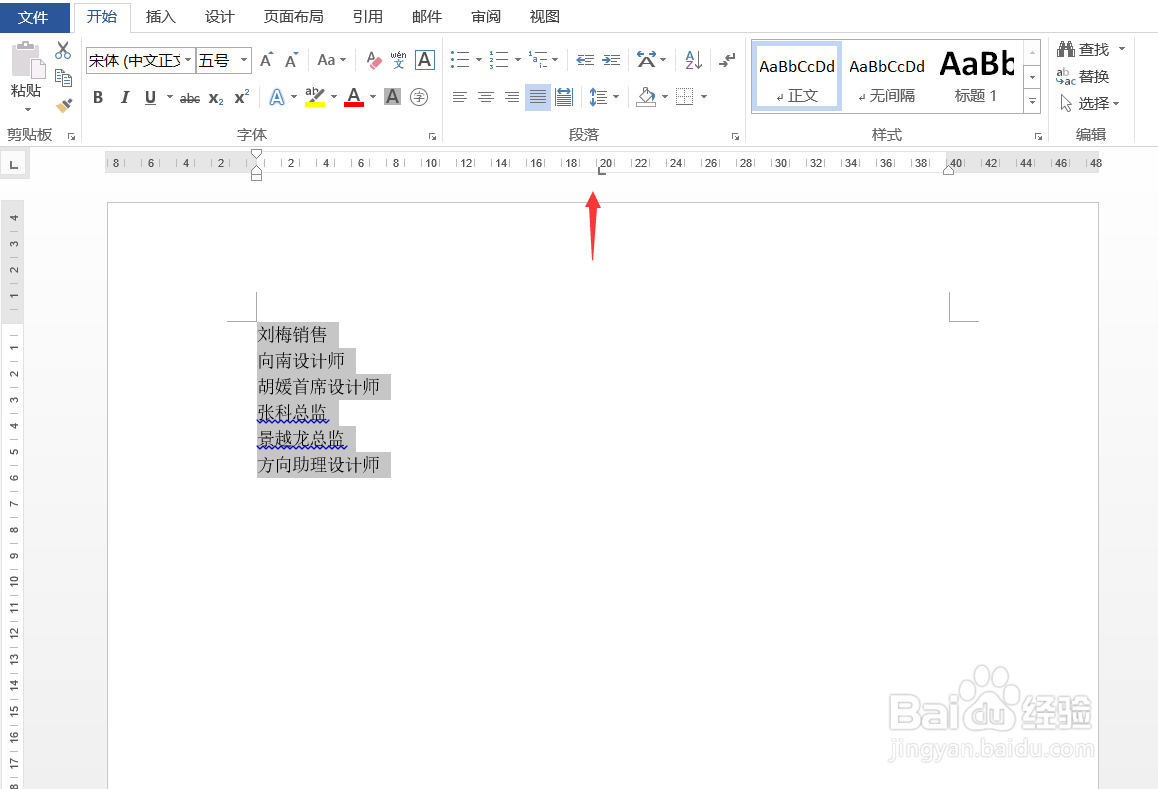Apply distributed alignment
The image size is (1158, 789).
[563, 97]
